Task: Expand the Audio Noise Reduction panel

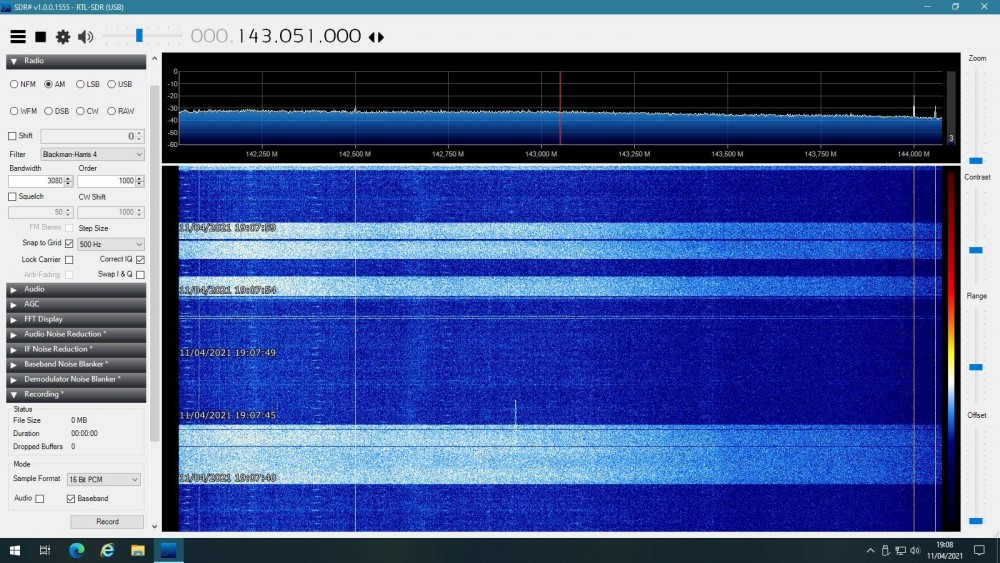Action: [x=76, y=334]
